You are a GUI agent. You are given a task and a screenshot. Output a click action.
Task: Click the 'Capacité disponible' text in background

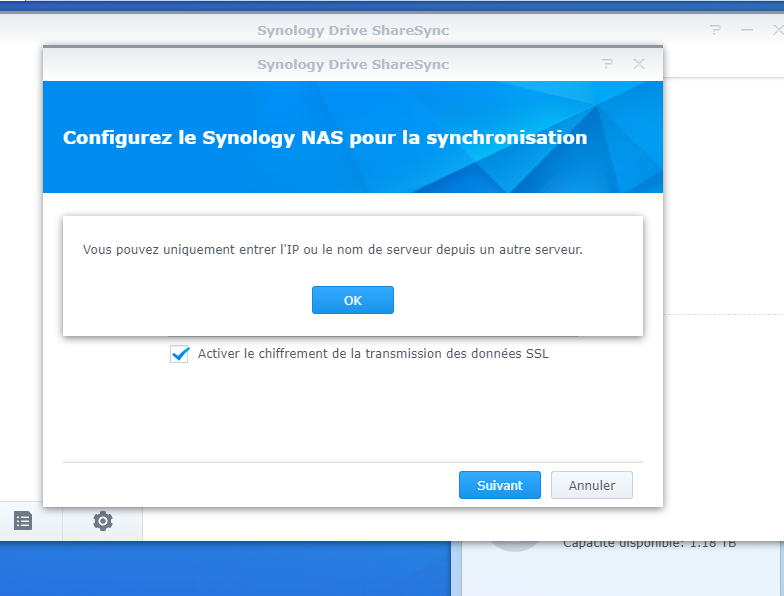(649, 544)
